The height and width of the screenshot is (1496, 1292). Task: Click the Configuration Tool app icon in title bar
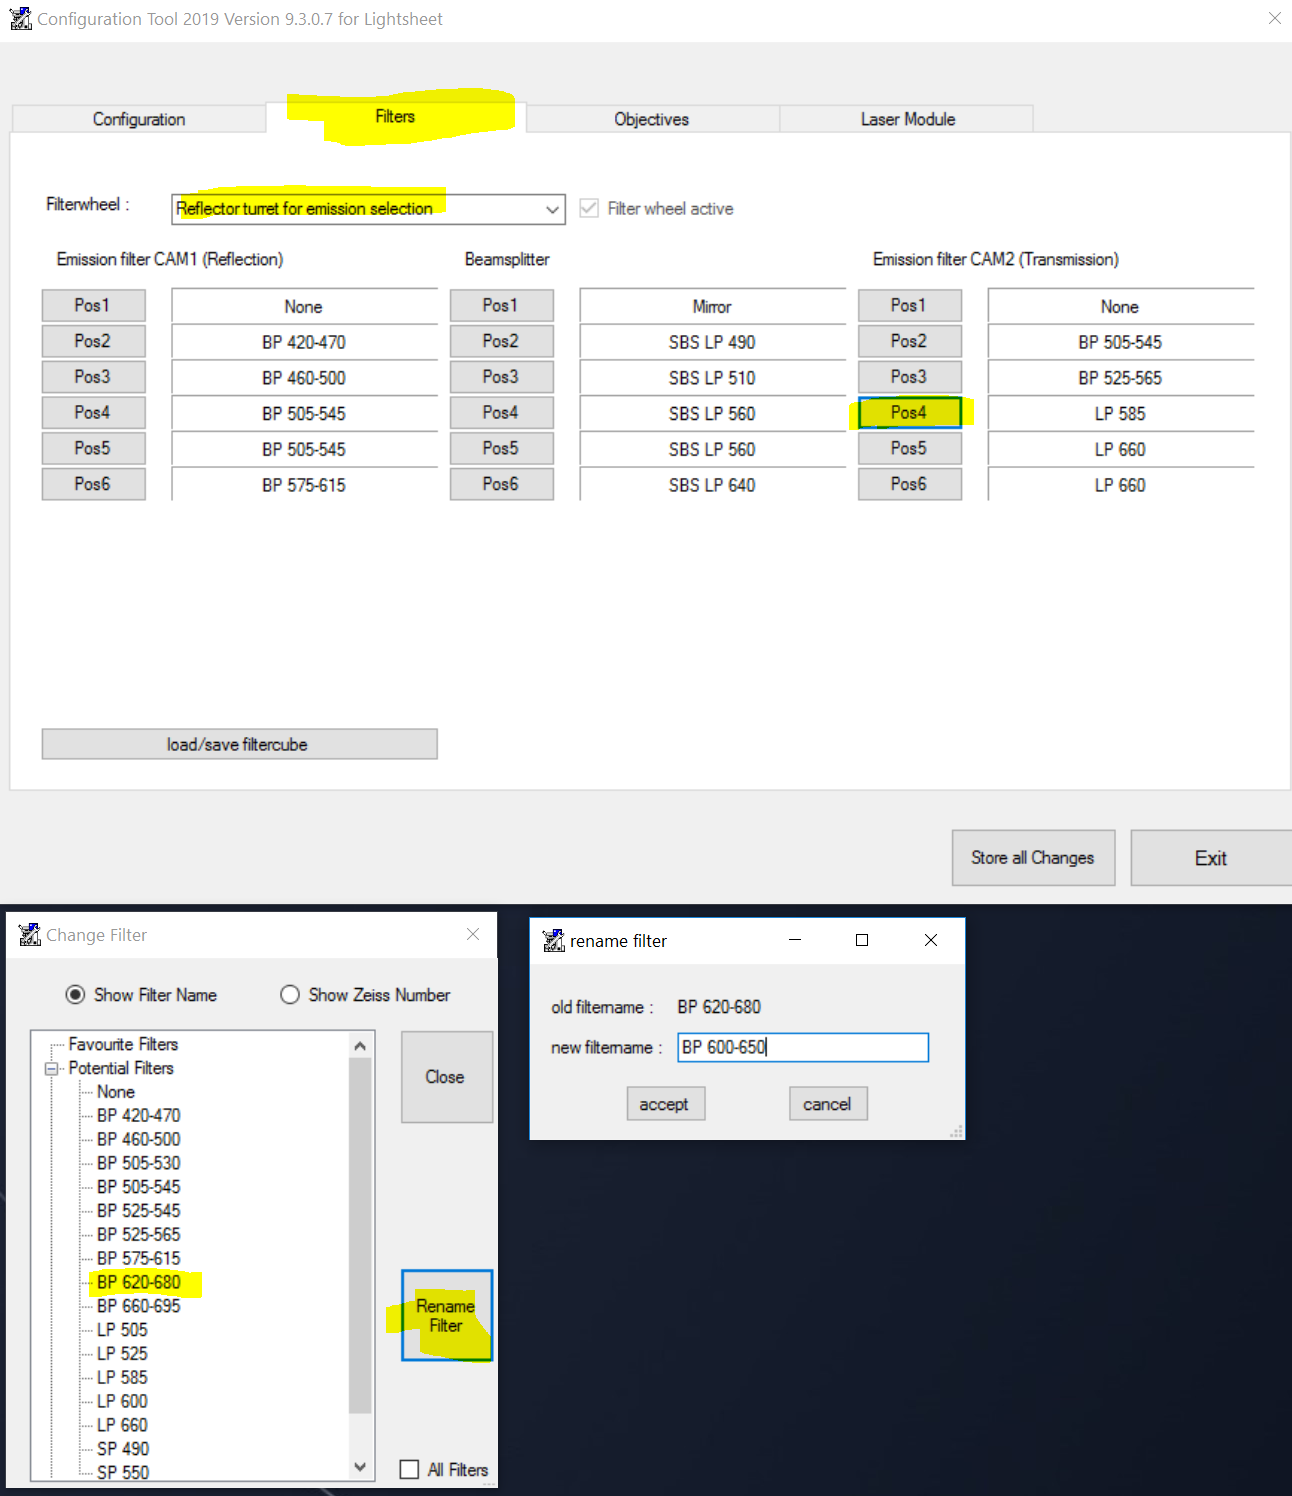pos(20,19)
